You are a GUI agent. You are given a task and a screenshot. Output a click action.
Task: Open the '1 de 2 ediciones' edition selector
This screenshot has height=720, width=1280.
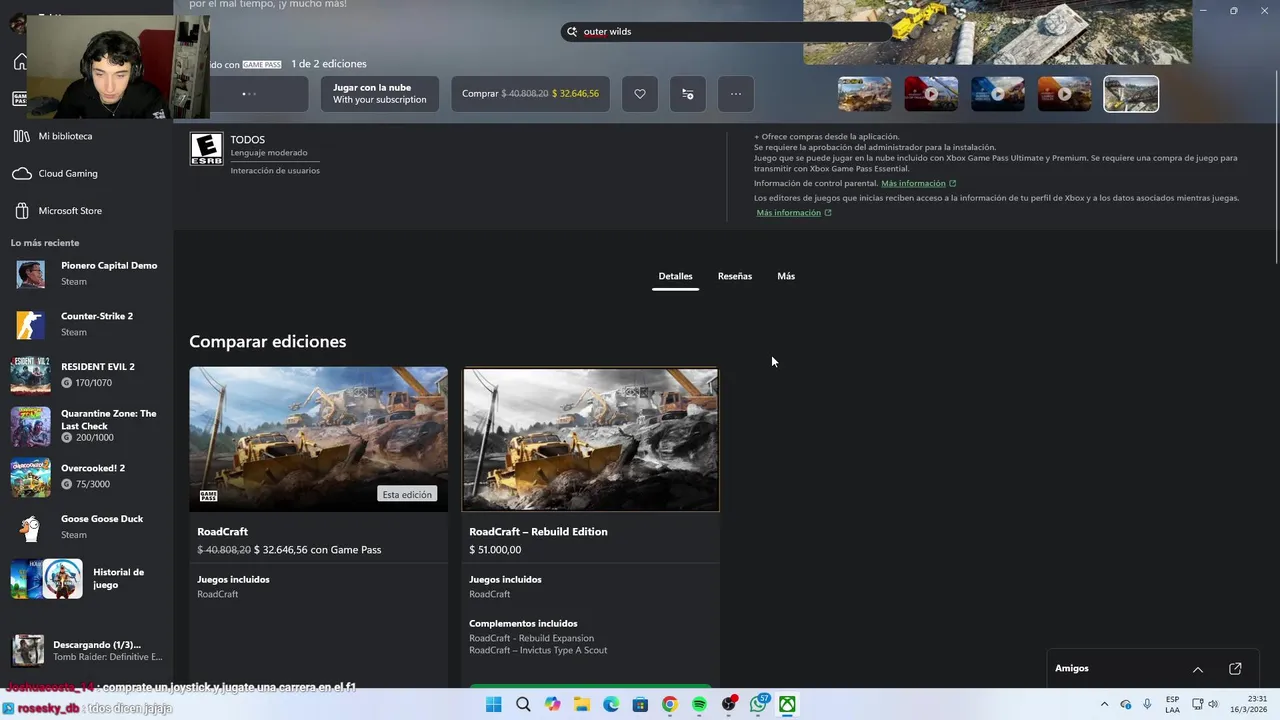(329, 64)
